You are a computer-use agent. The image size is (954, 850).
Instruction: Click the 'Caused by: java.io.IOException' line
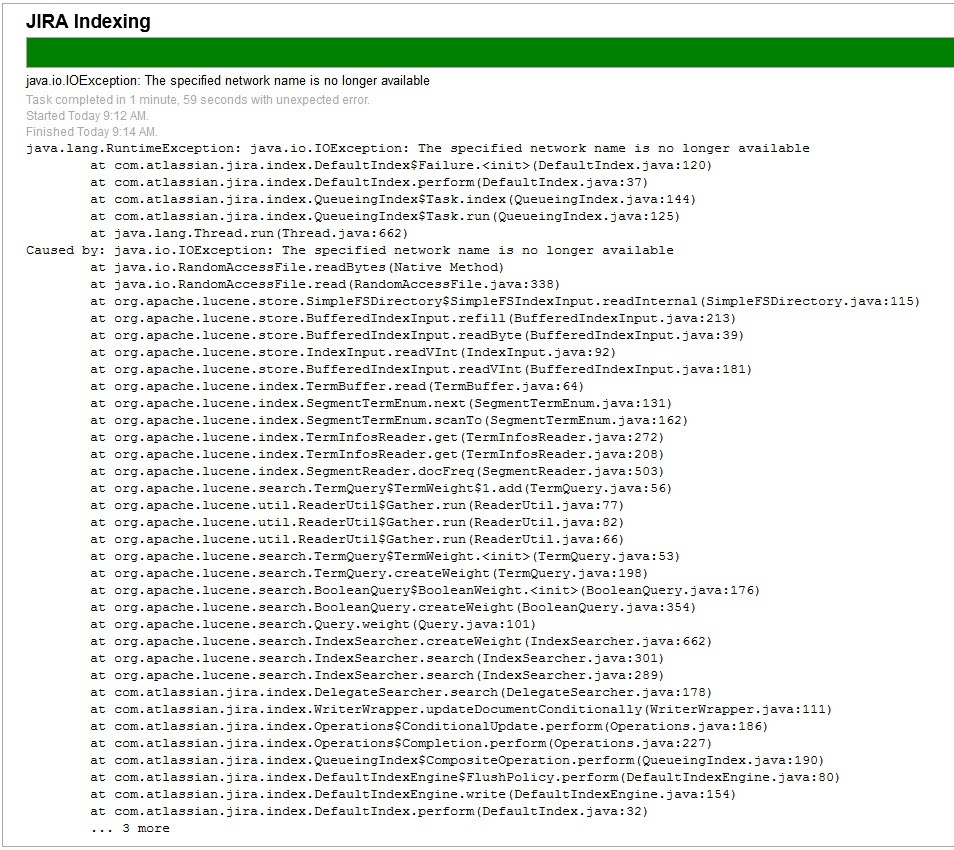point(350,250)
